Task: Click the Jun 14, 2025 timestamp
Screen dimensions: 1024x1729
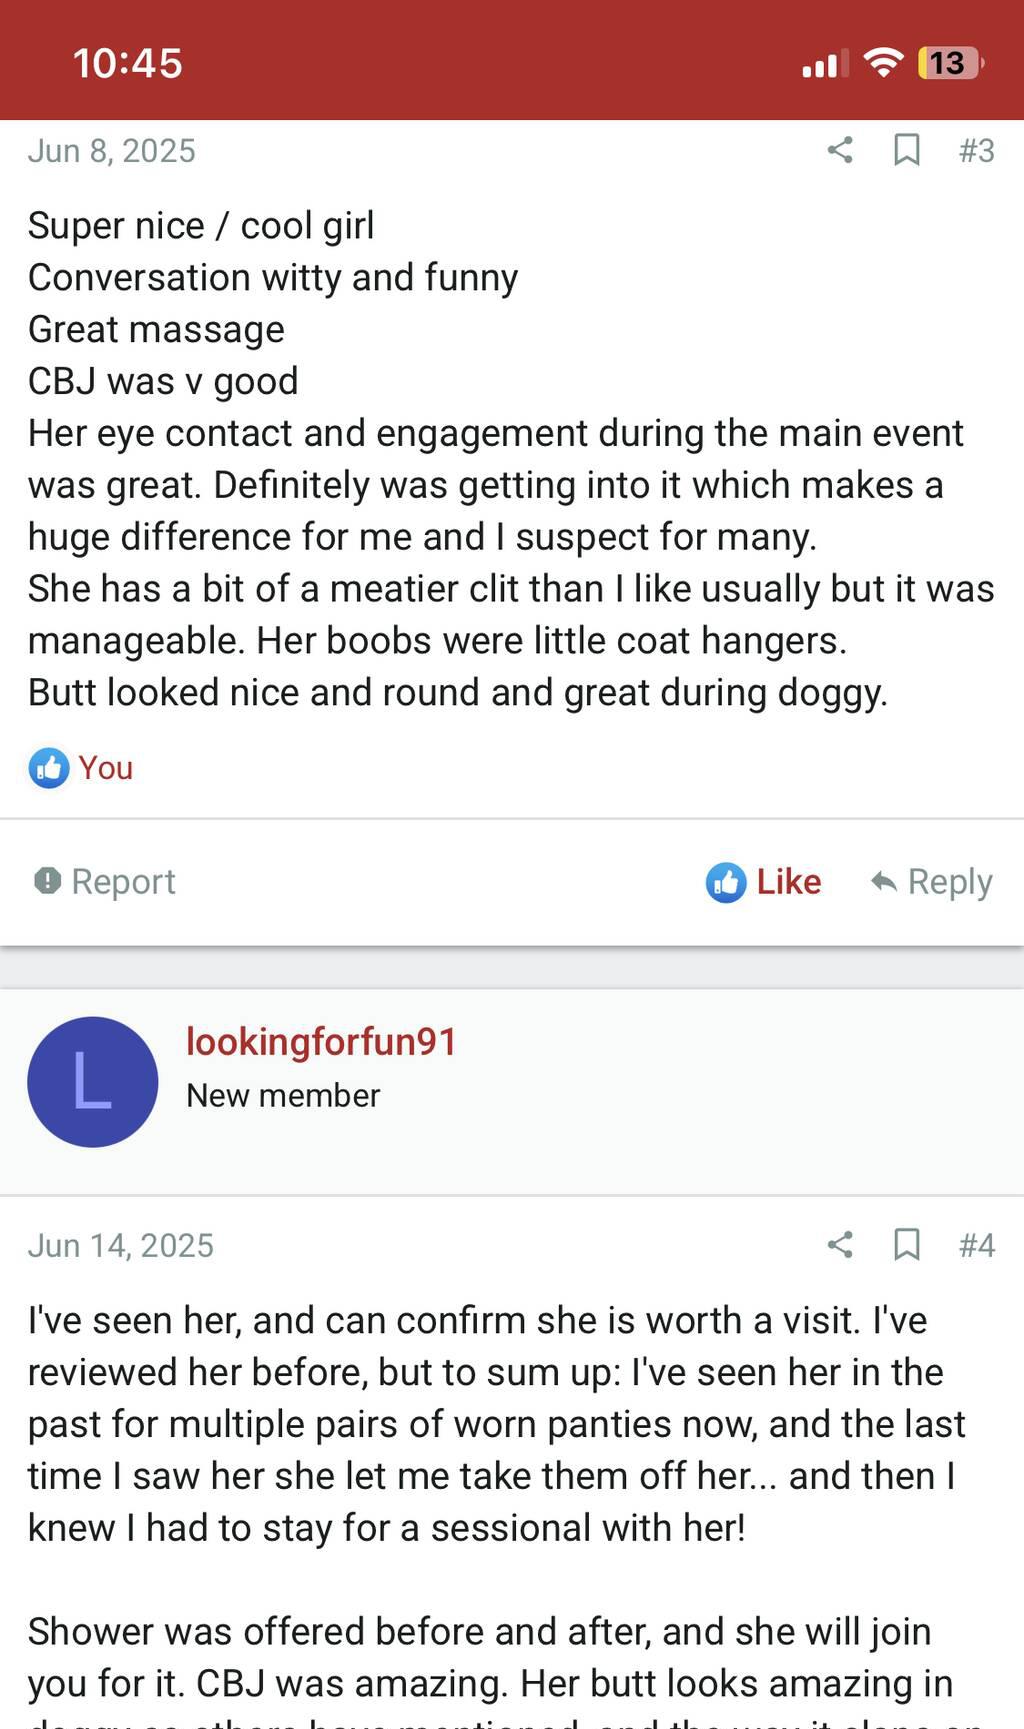Action: click(120, 1246)
